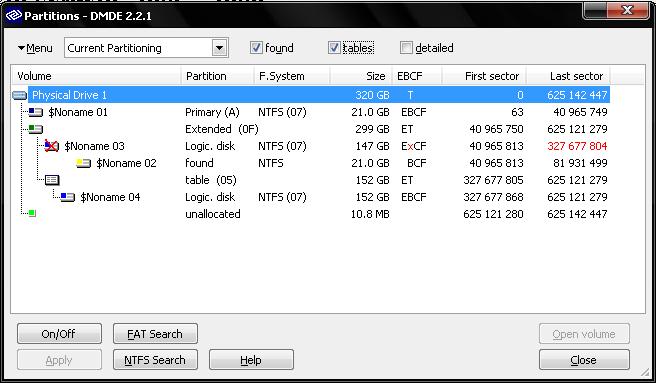Screen dimensions: 656x383
Task: Click the table (05) icon
Action: 52,180
